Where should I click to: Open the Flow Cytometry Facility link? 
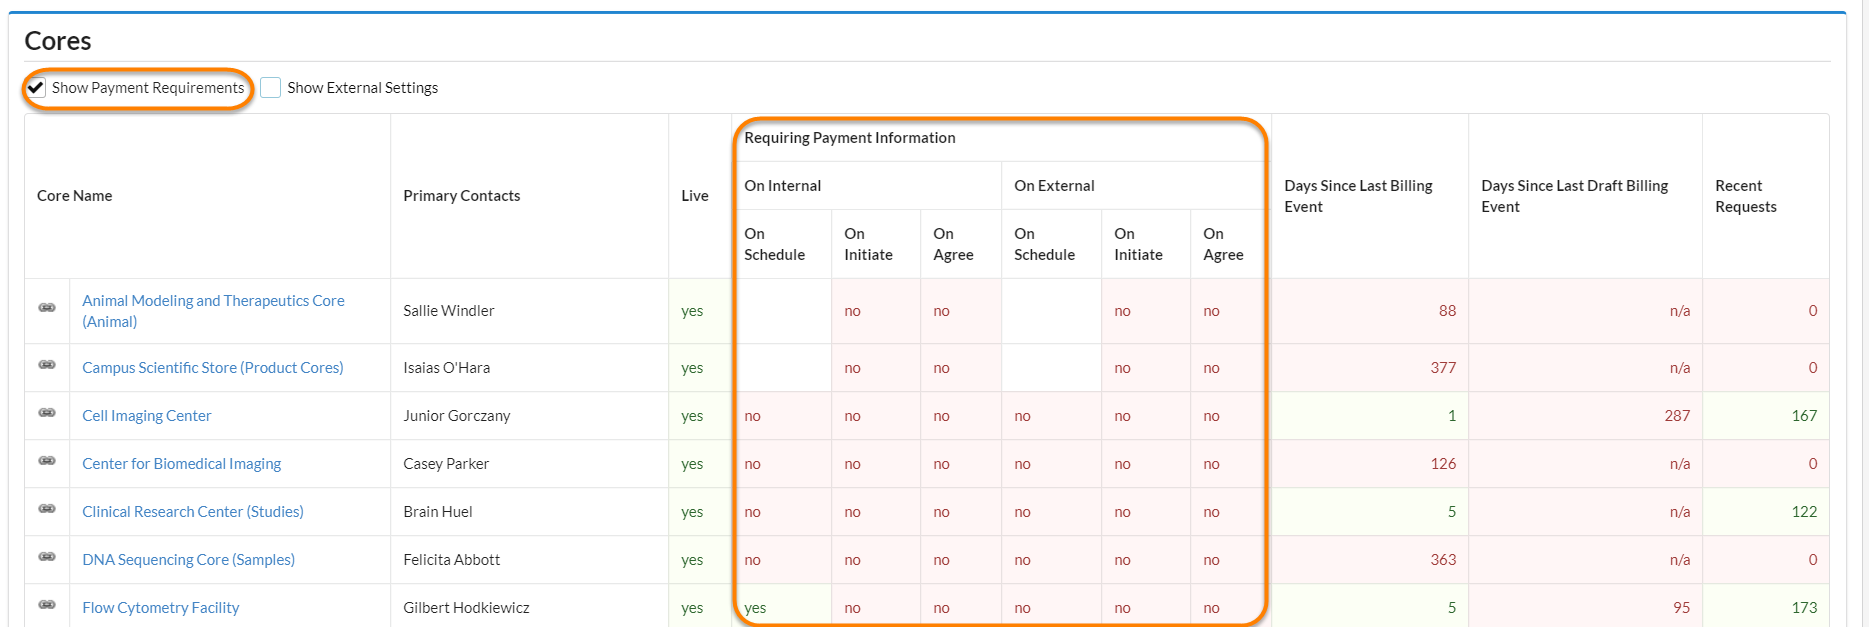tap(160, 608)
